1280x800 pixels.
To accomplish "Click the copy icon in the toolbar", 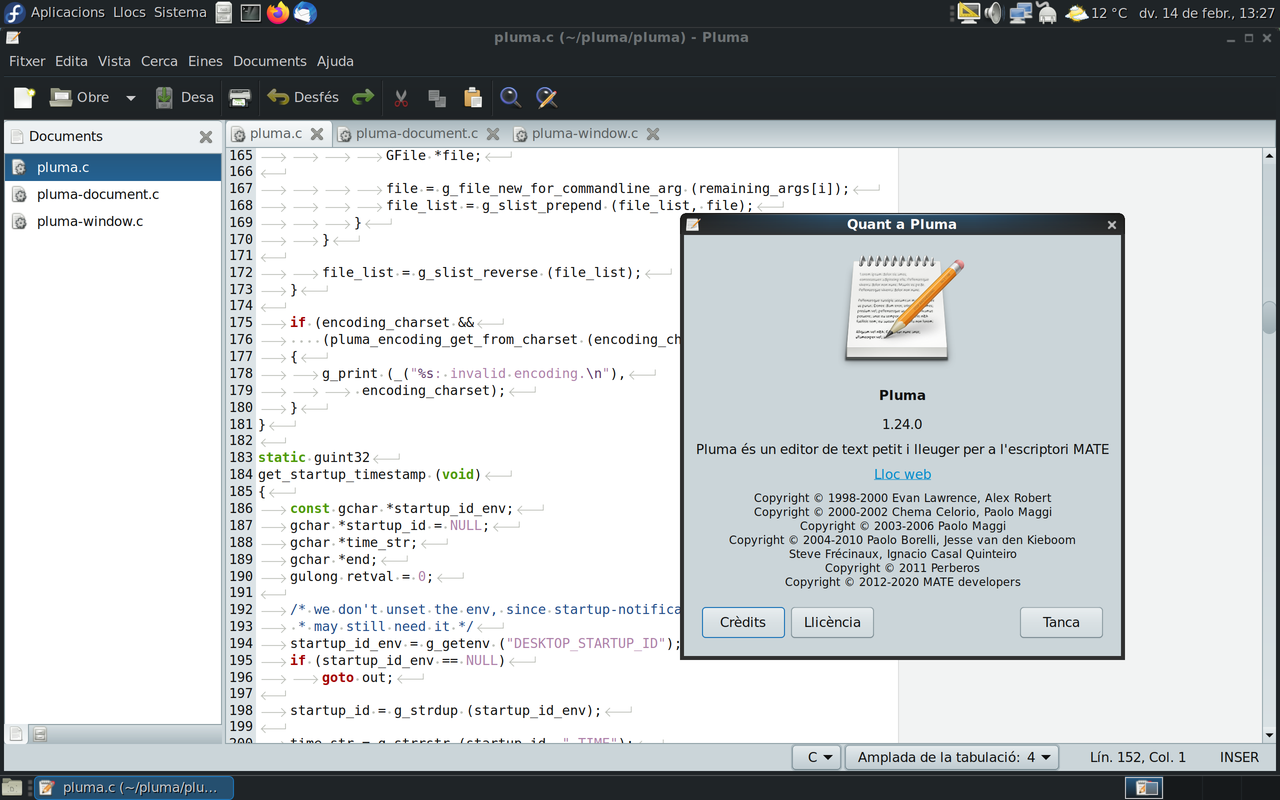I will coord(437,97).
